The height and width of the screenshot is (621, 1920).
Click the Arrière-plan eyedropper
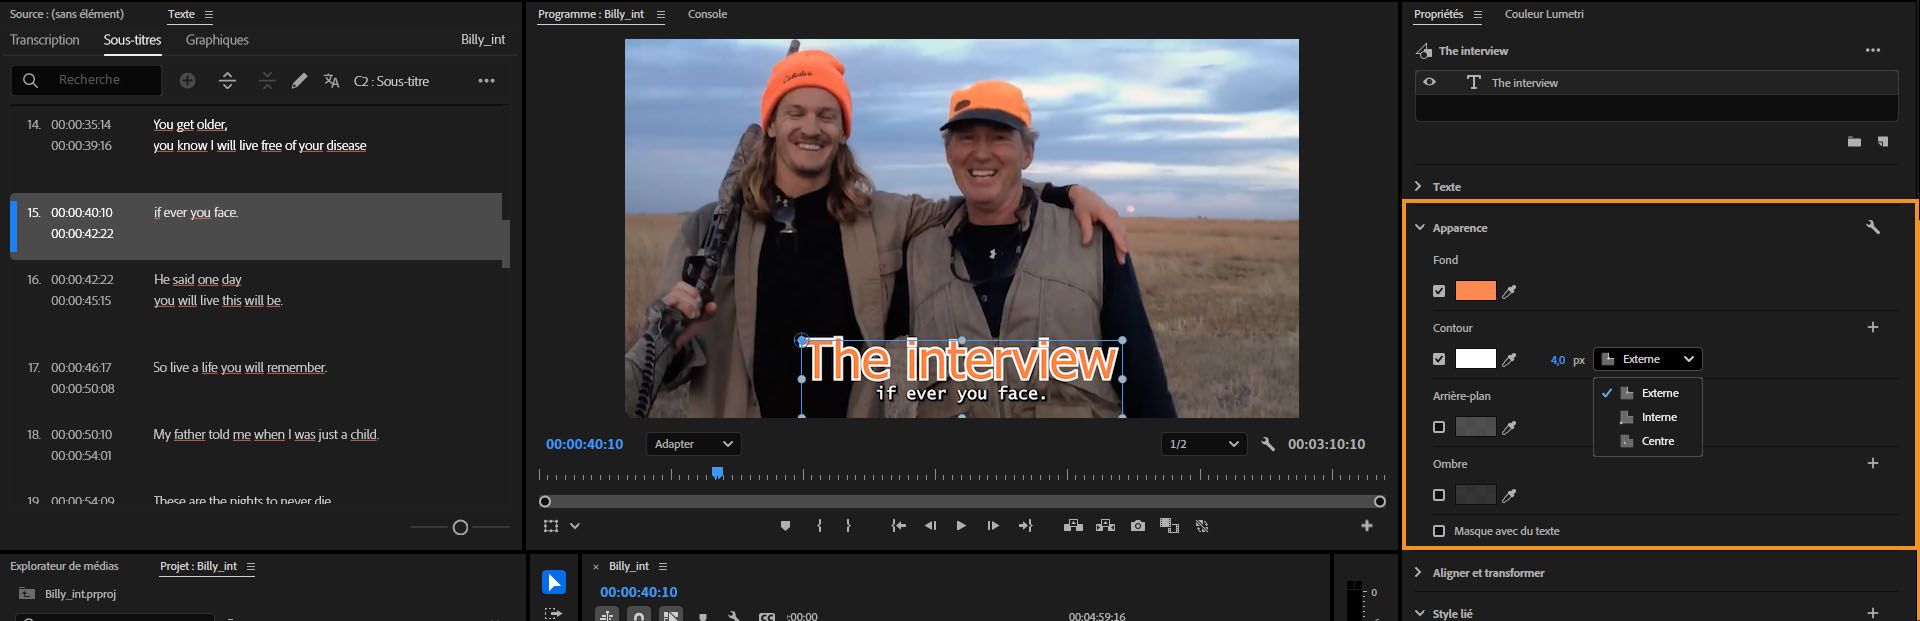pos(1510,428)
